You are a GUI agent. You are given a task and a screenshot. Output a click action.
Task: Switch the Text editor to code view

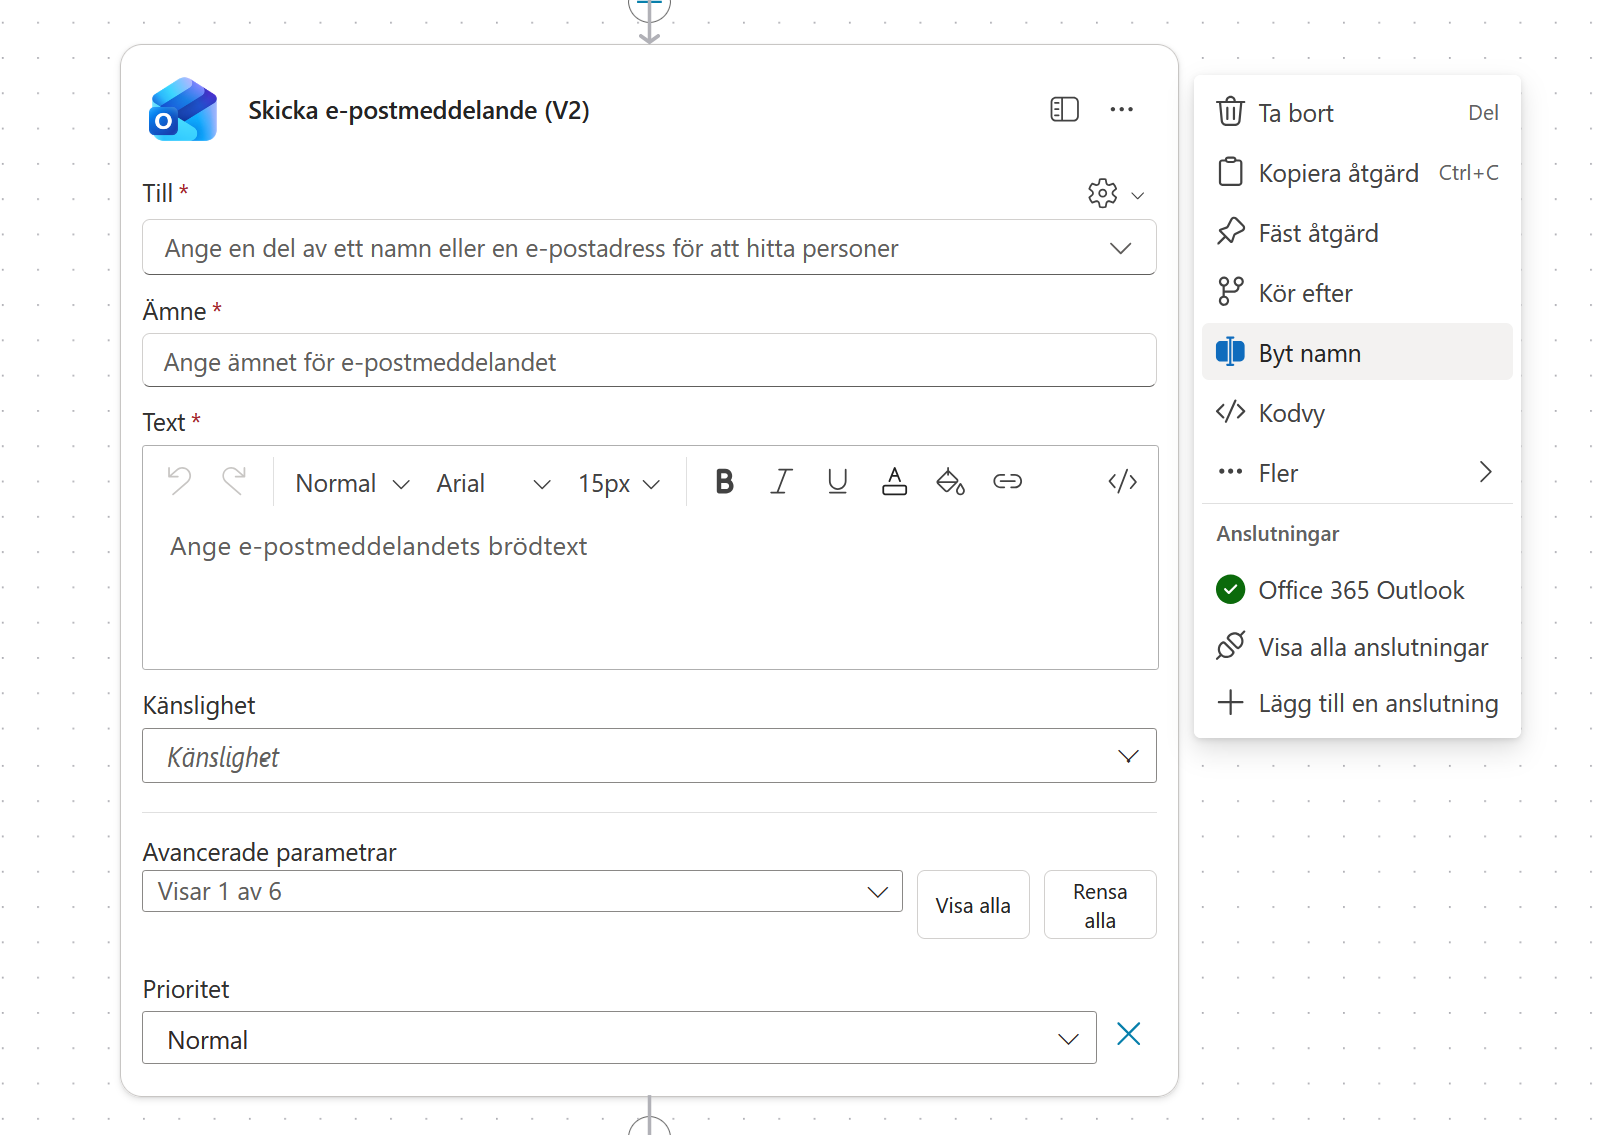pos(1122,482)
